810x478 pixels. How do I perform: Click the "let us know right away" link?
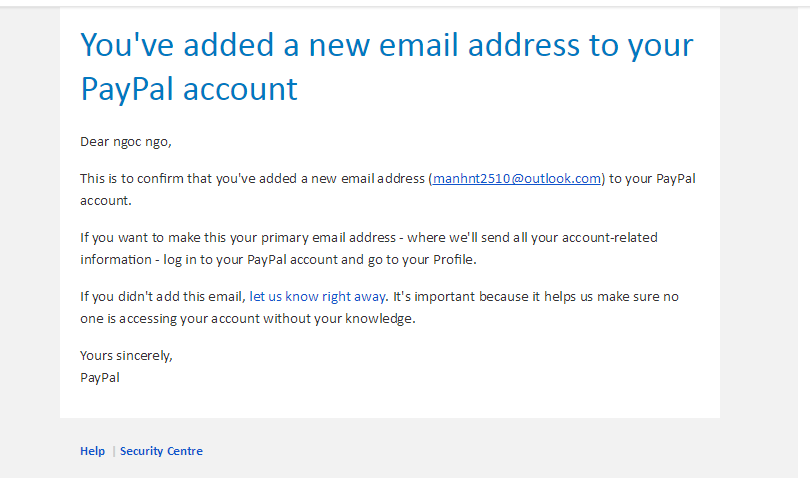(317, 297)
